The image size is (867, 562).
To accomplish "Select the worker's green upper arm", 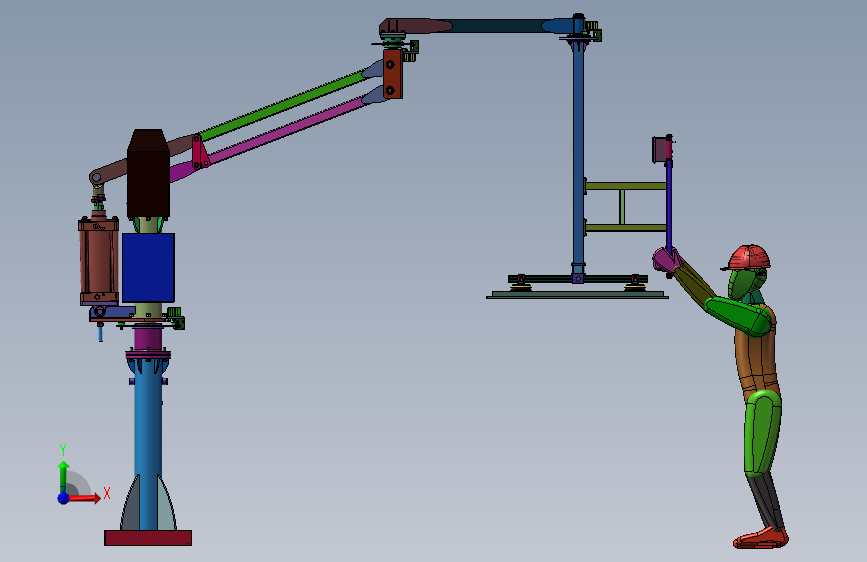I will 739,316.
